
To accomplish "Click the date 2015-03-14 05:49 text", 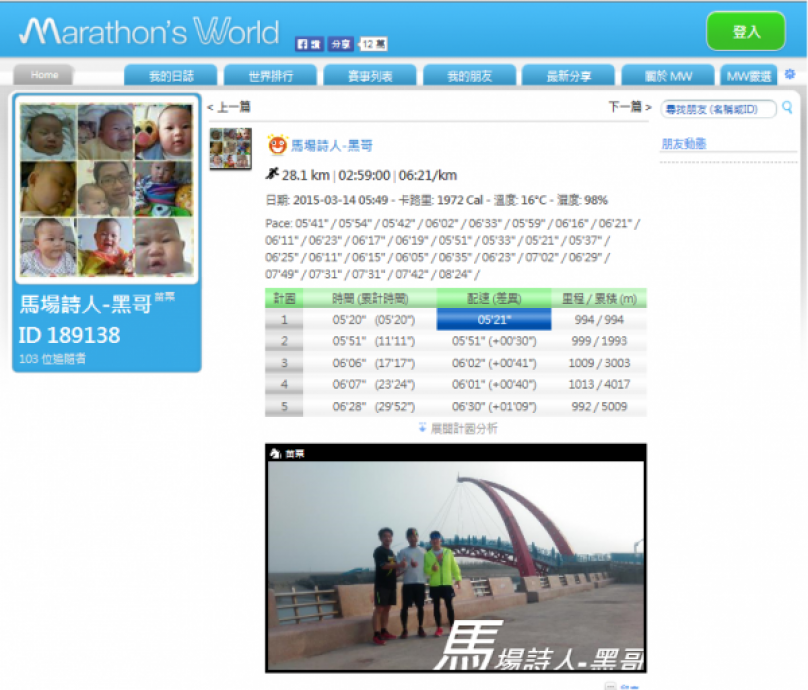I will point(340,200).
